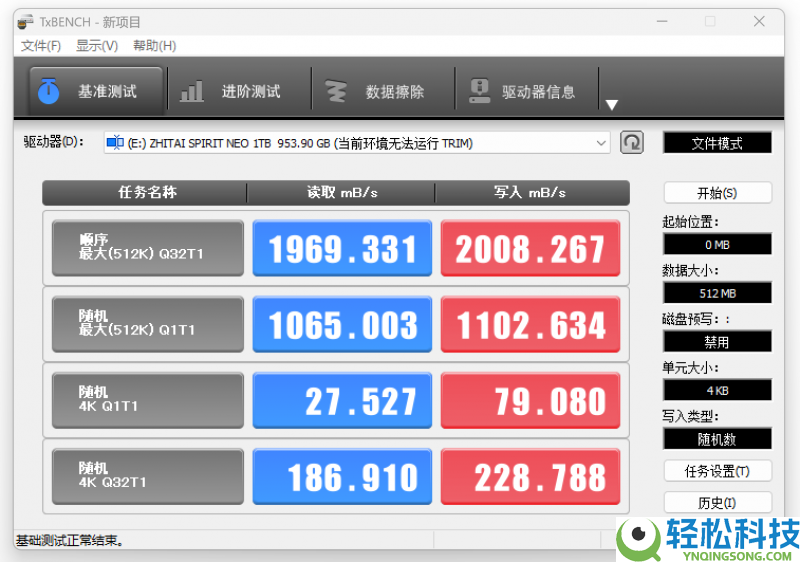The width and height of the screenshot is (800, 562).
Task: Click the eraser icon on 数据擦除
Action: 336,92
